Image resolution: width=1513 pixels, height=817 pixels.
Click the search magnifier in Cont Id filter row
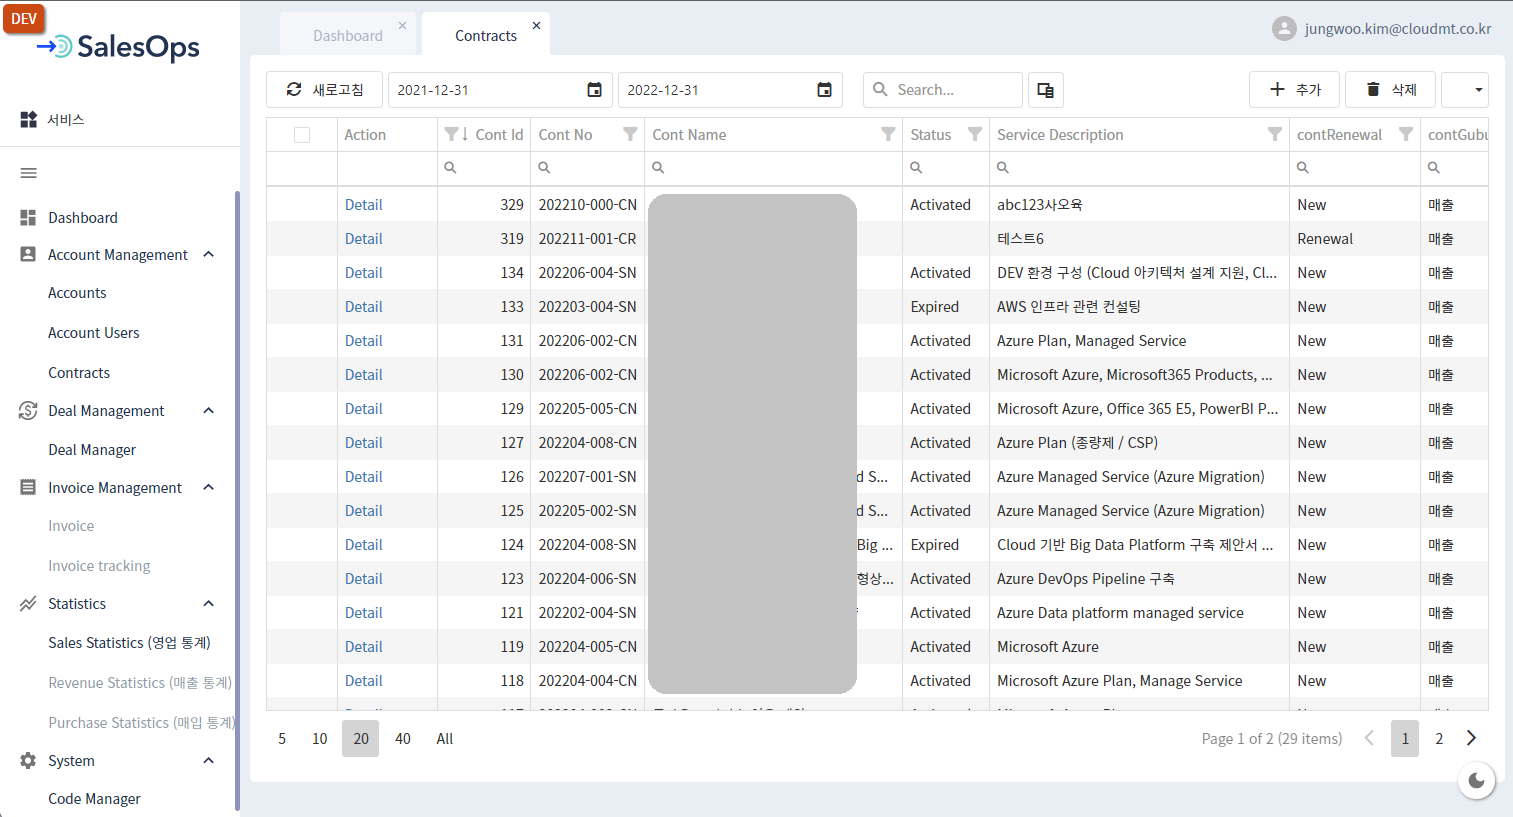[450, 168]
